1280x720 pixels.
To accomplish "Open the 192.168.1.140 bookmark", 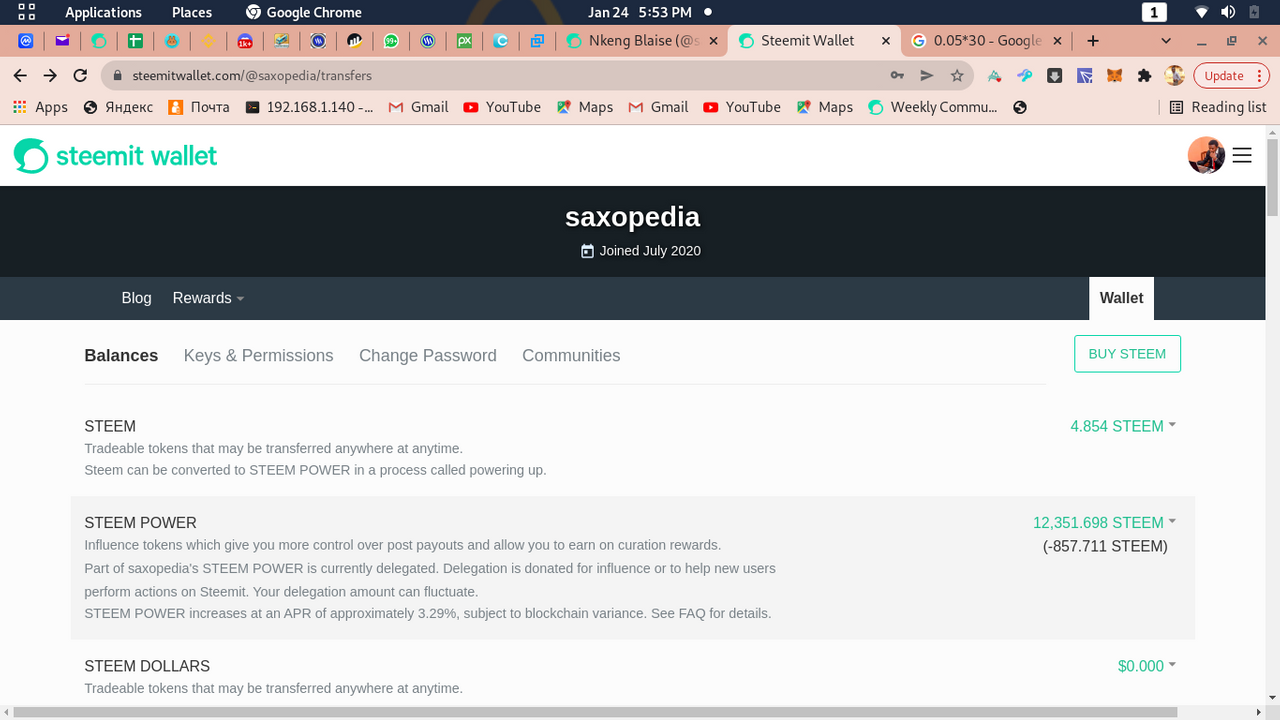I will point(308,107).
